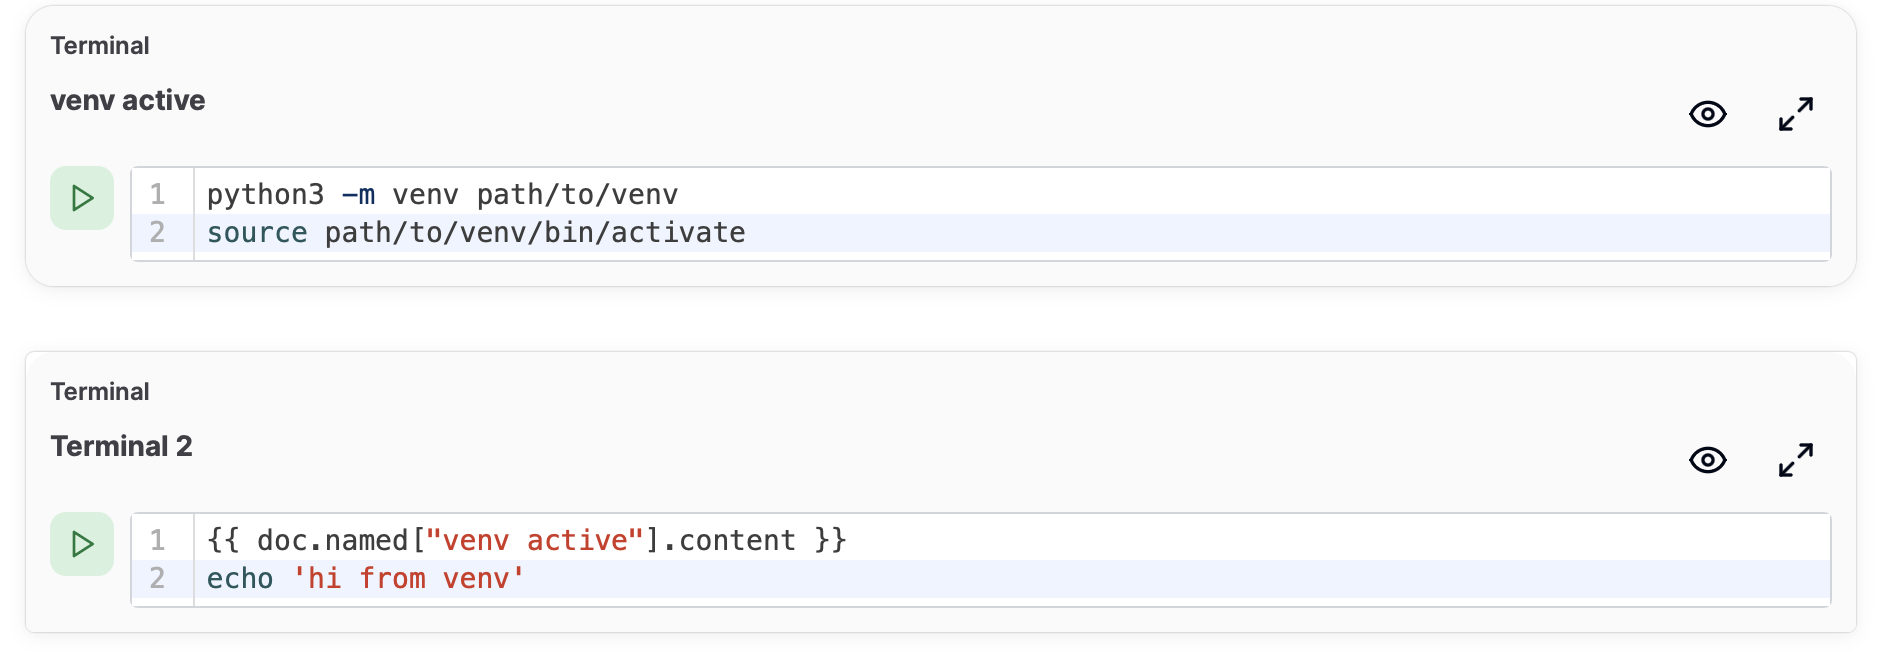Click the Terminal label above Terminal 2
This screenshot has height=652, width=1880.
tap(100, 391)
